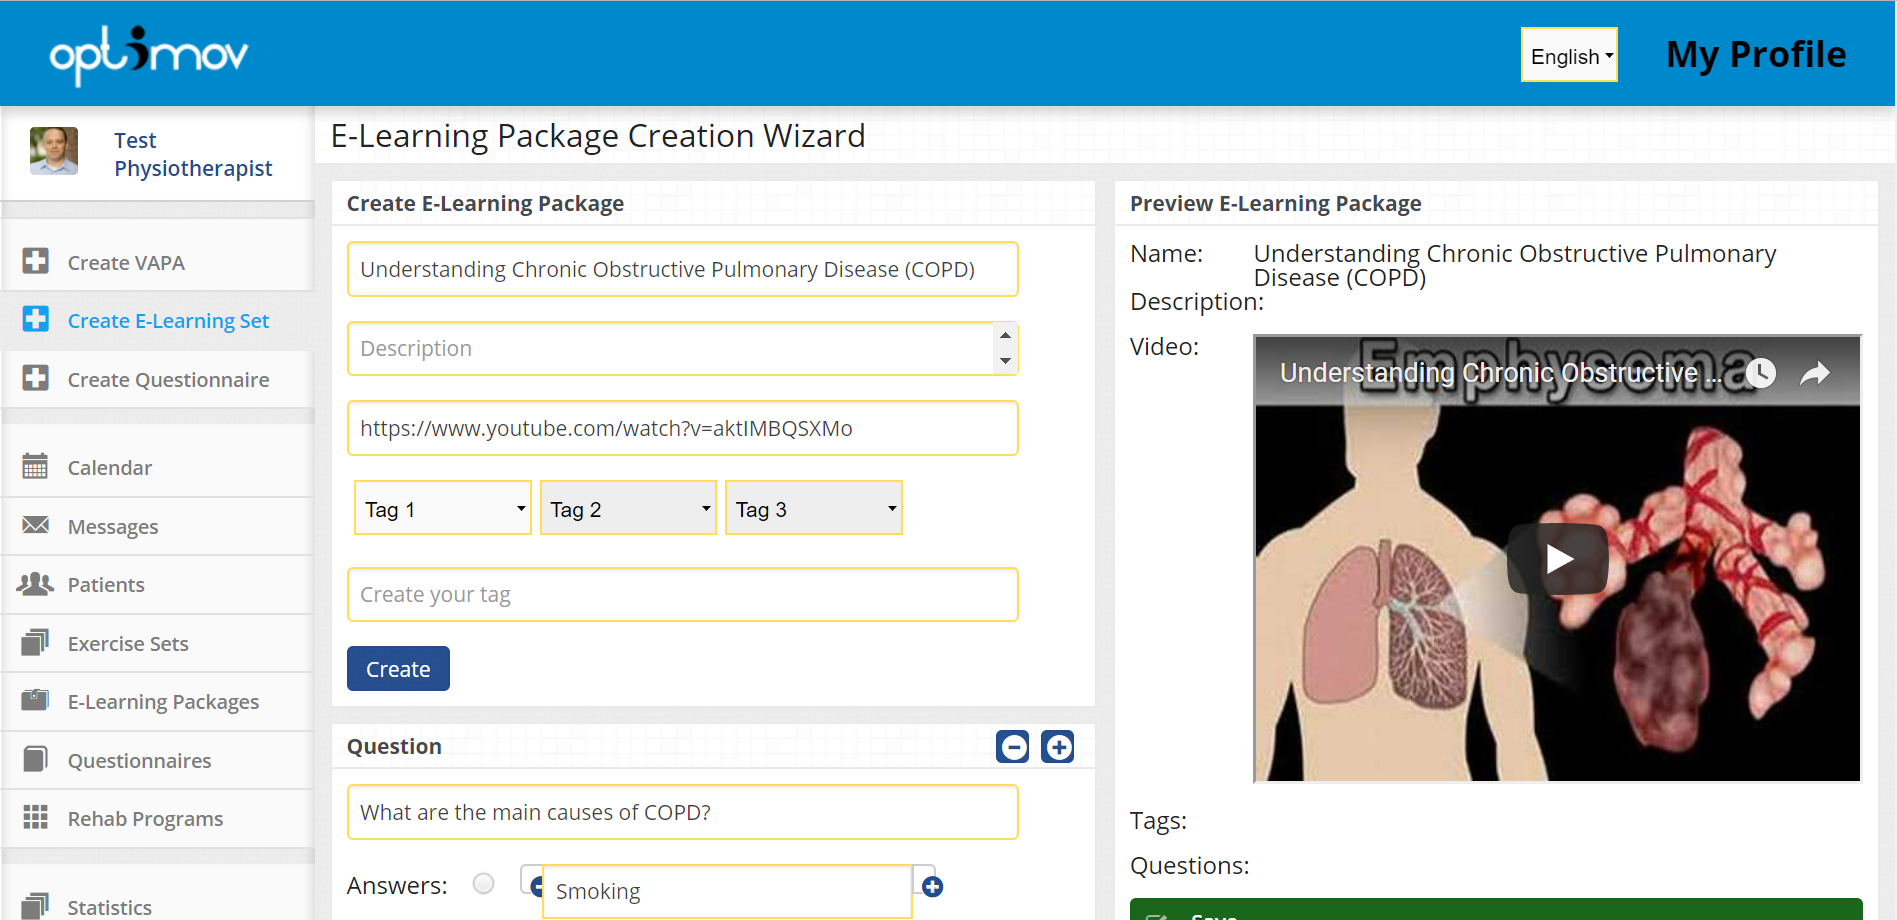Open the Tag 2 dropdown
The image size is (1897, 920).
pyautogui.click(x=628, y=508)
